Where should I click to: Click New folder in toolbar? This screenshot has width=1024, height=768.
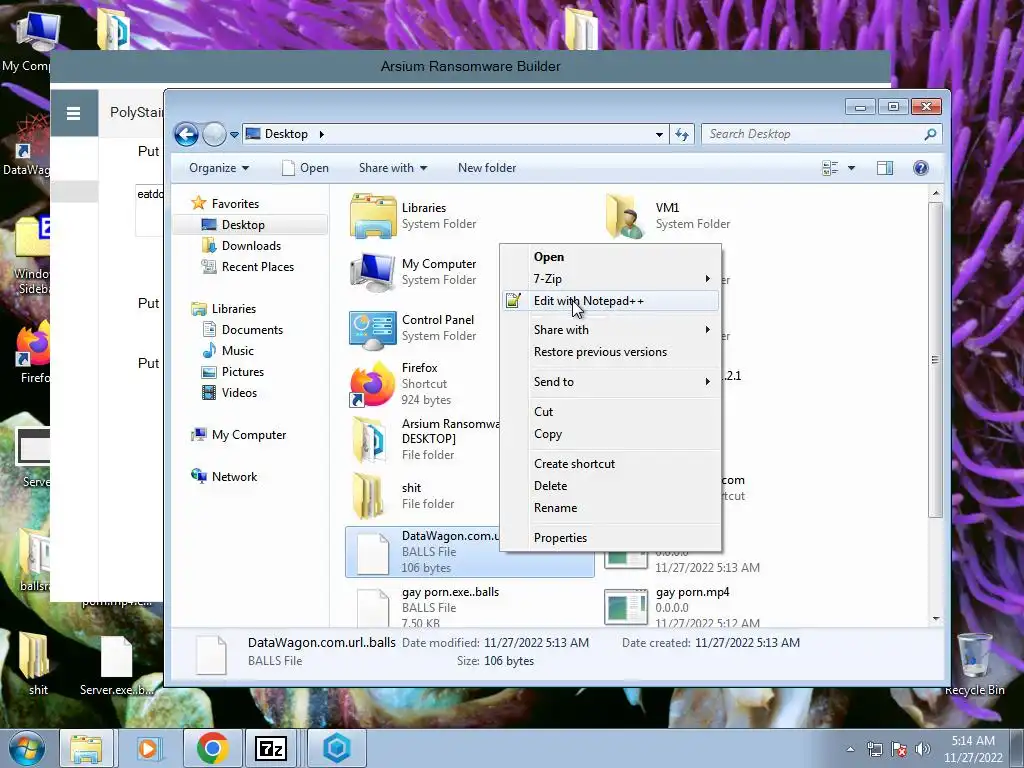[x=487, y=168]
